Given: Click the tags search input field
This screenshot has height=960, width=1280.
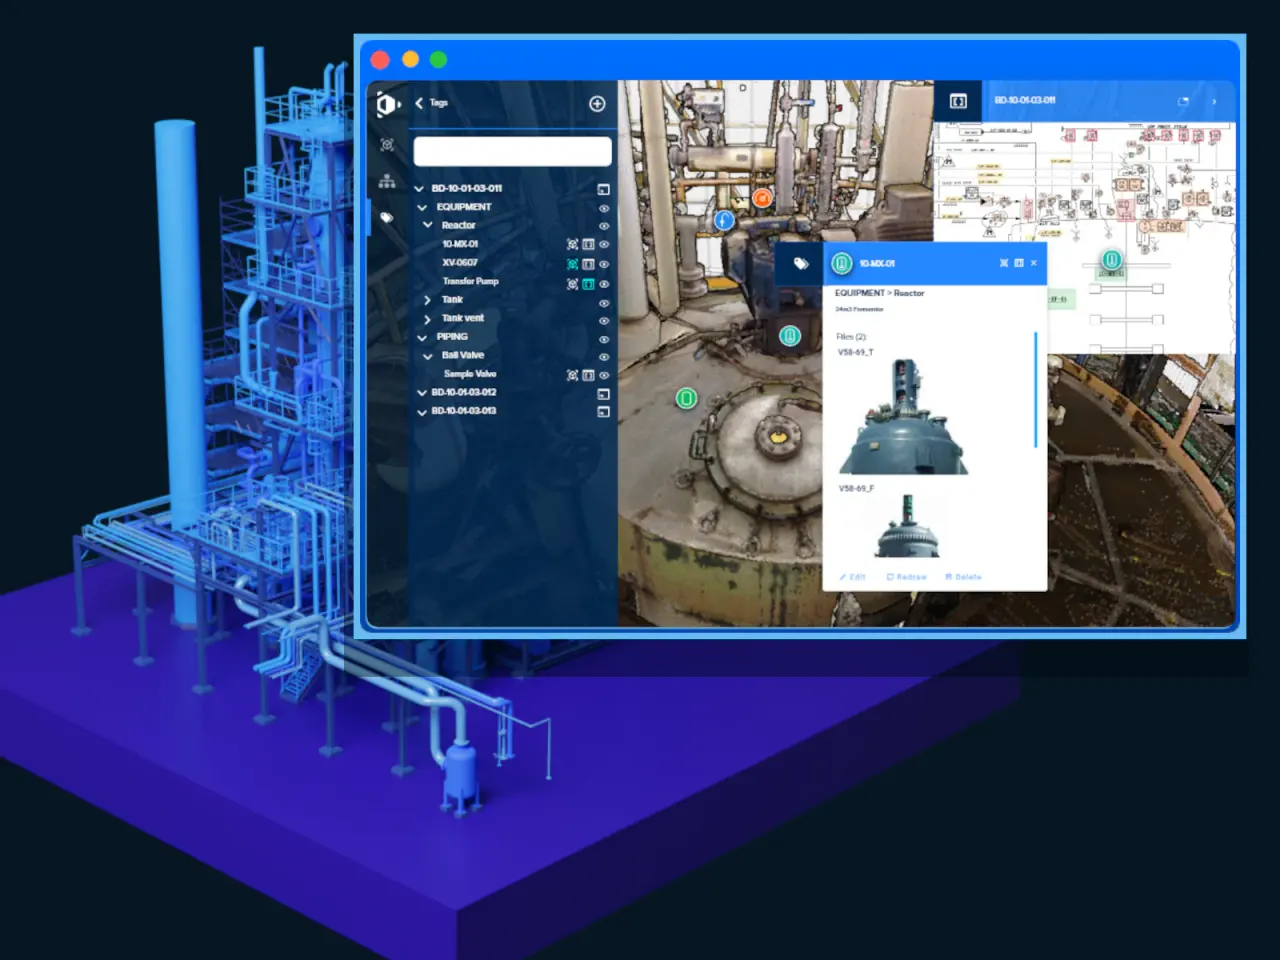Looking at the screenshot, I should click(512, 151).
